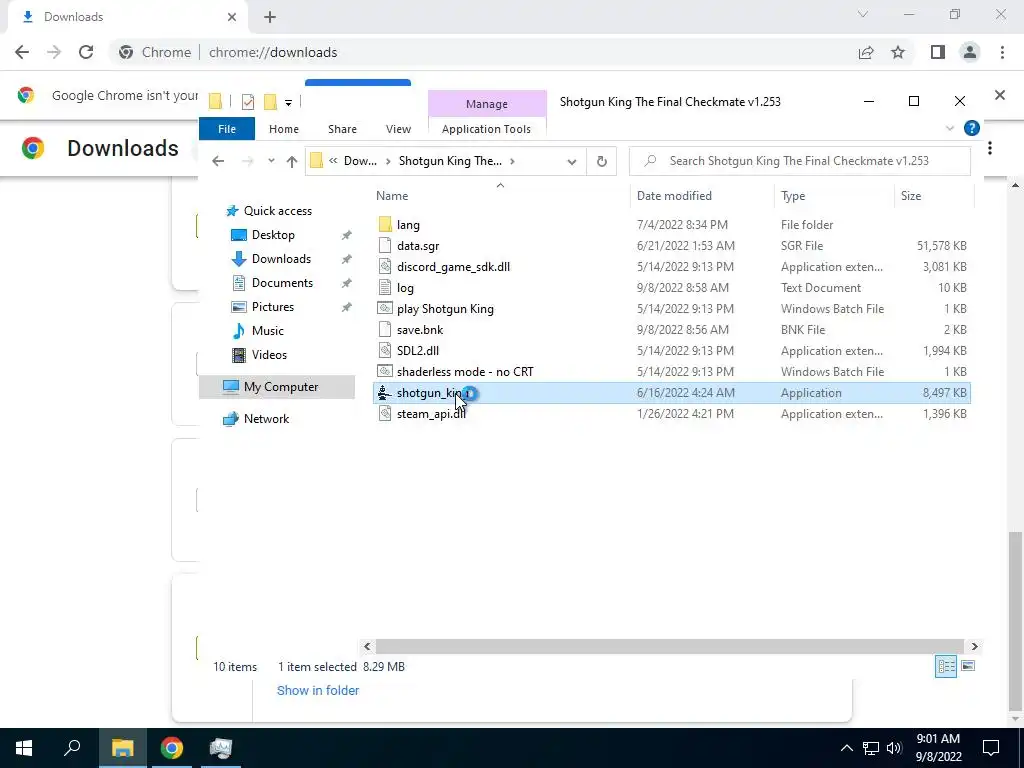Screen dimensions: 1024x768
Task: Select SDL2.dll file
Action: [x=418, y=350]
